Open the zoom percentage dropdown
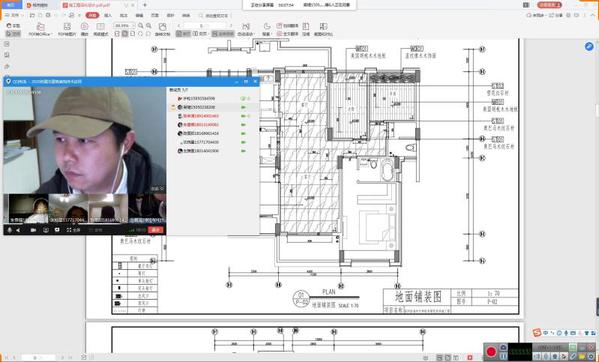 [124, 26]
